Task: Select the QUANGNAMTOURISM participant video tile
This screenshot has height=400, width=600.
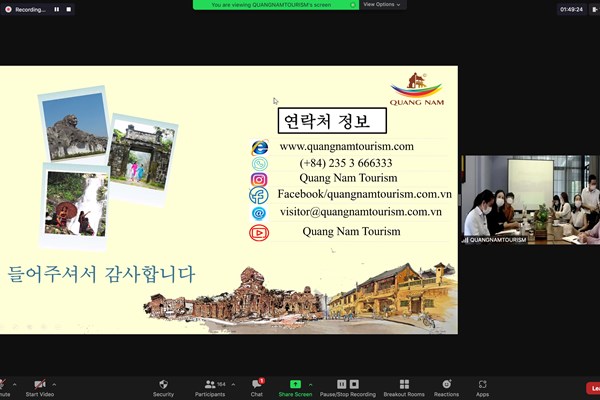Action: (x=530, y=199)
